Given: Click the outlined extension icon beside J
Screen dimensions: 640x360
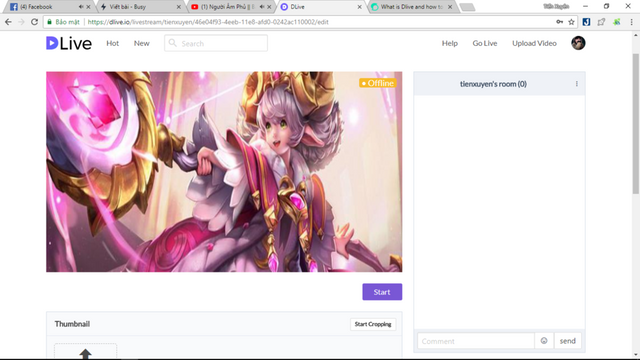Looking at the screenshot, I should click(x=601, y=22).
